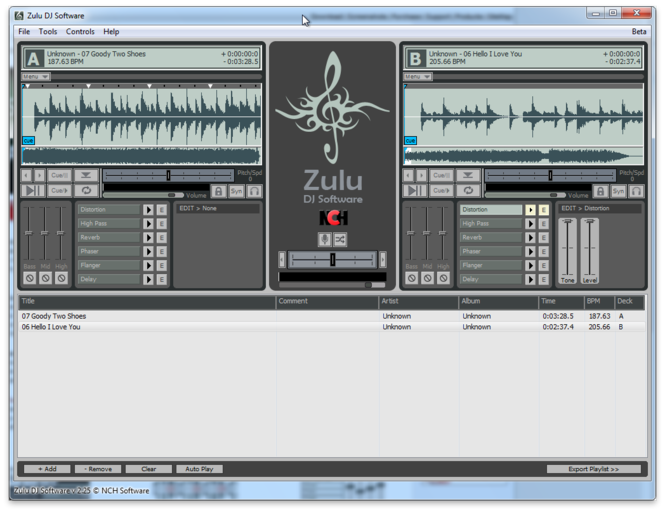Mute the Bass band on Deck A
The image size is (665, 513).
point(30,277)
